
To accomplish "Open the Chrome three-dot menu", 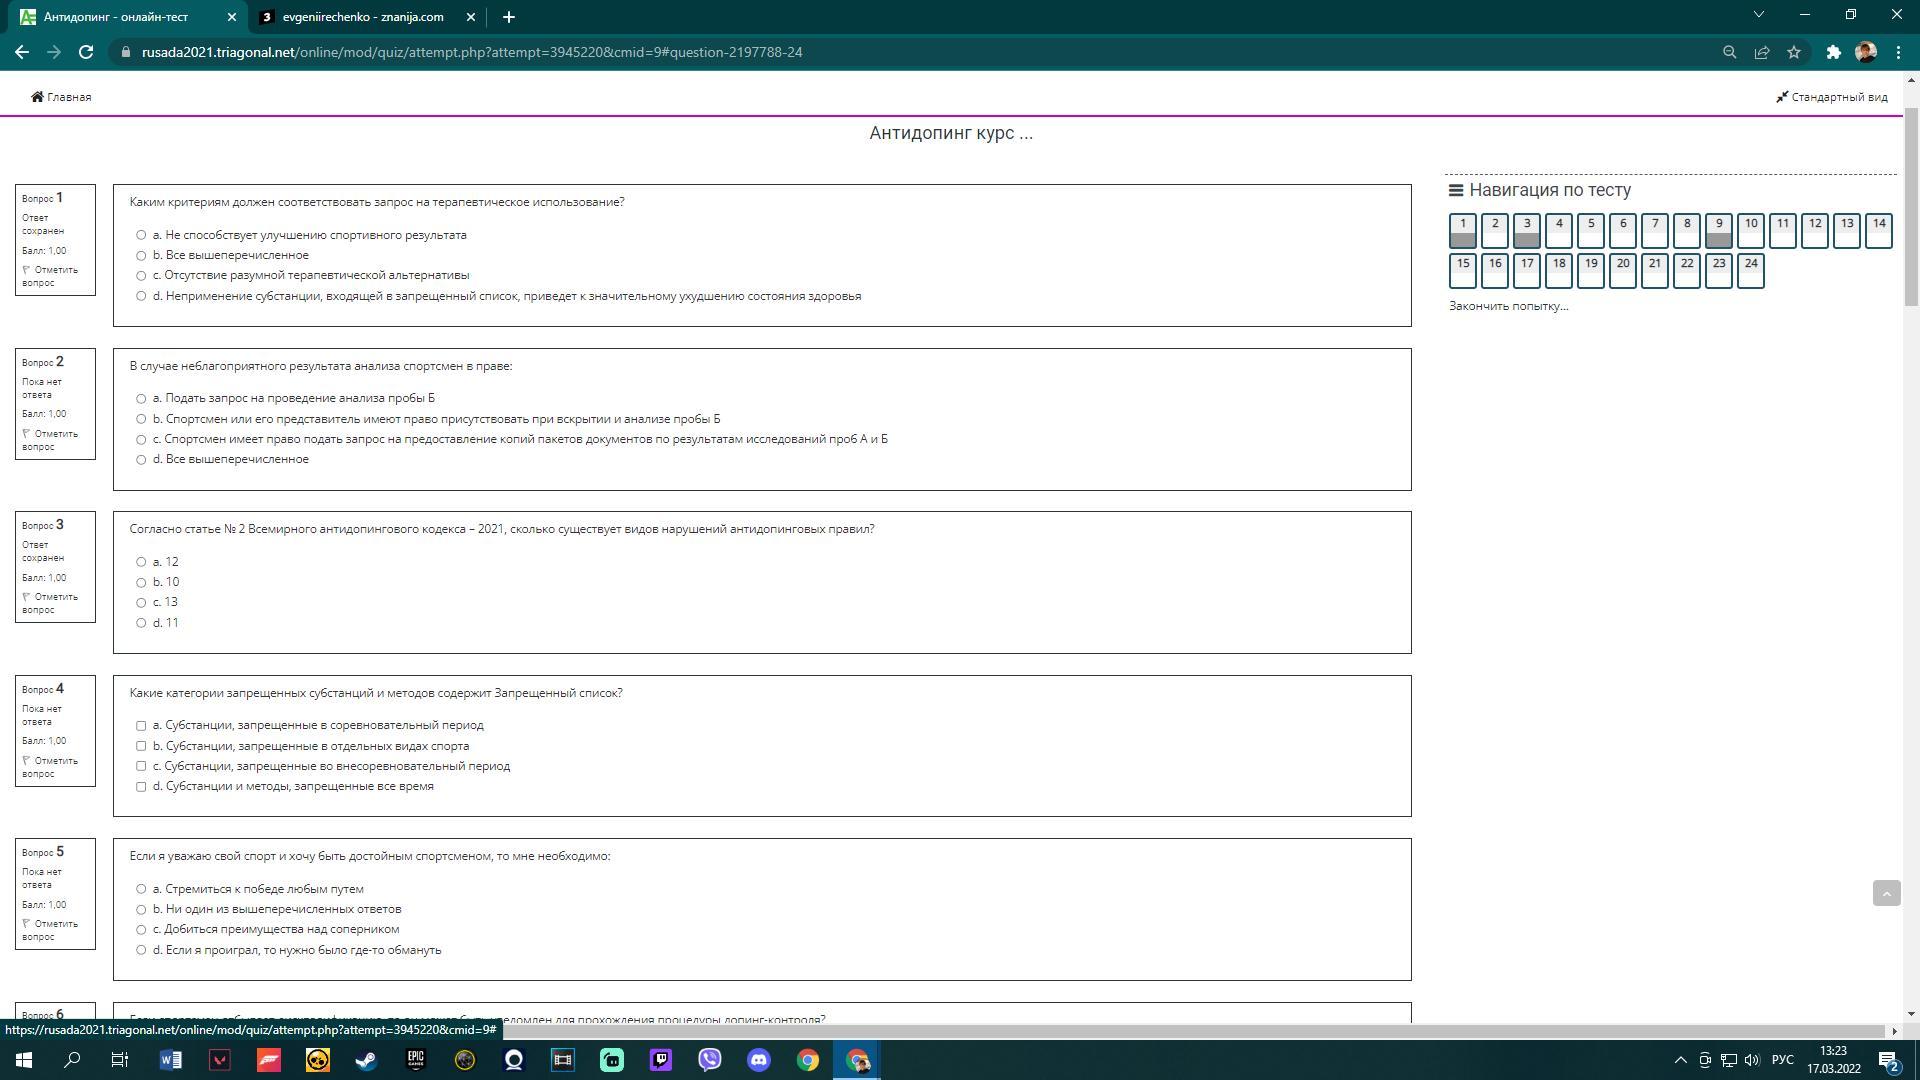I will click(x=1898, y=52).
